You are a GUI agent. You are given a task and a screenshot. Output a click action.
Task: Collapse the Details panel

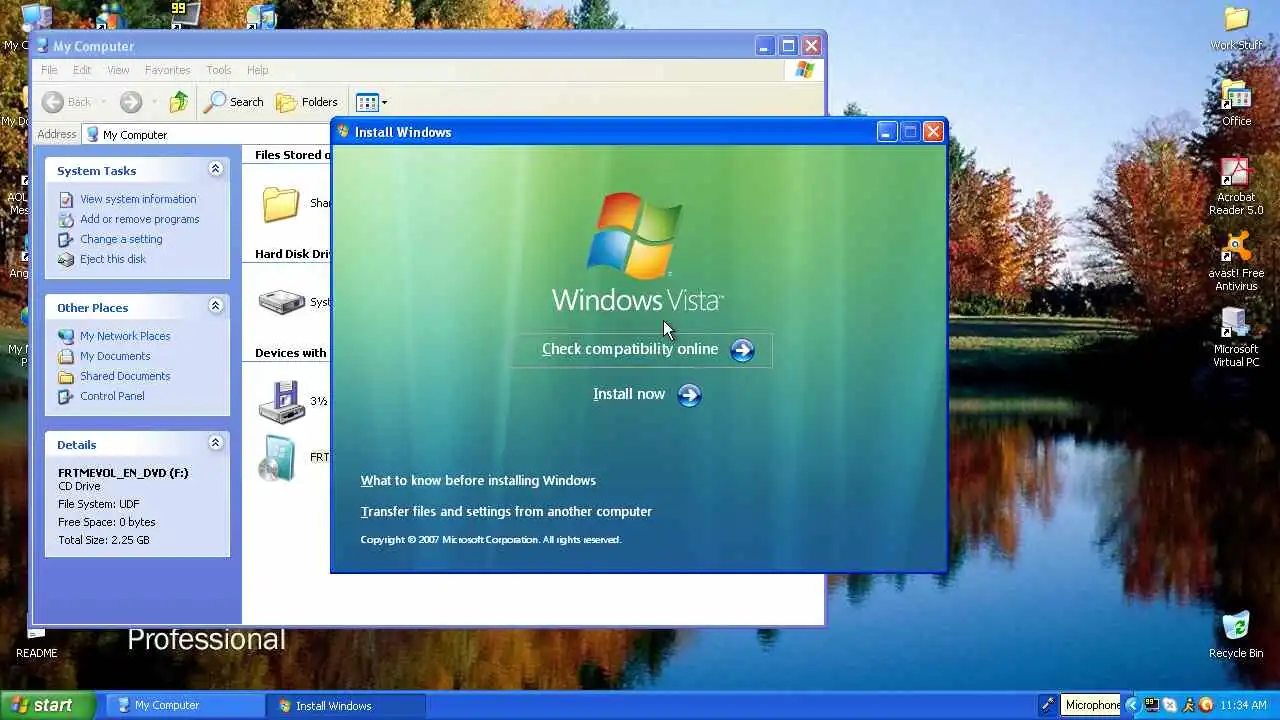[x=215, y=443]
